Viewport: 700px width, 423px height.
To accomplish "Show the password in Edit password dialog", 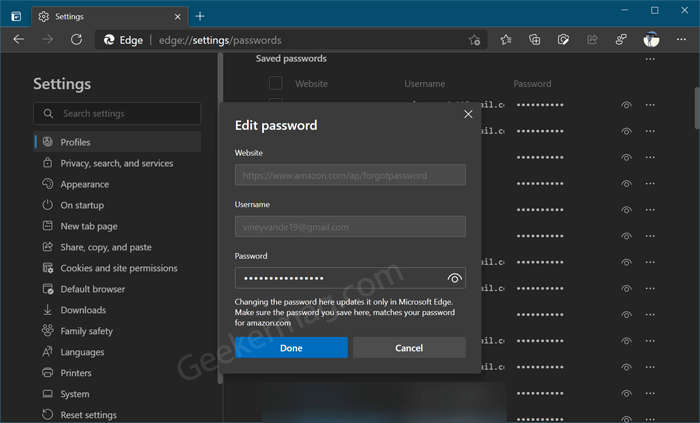I will click(x=454, y=278).
